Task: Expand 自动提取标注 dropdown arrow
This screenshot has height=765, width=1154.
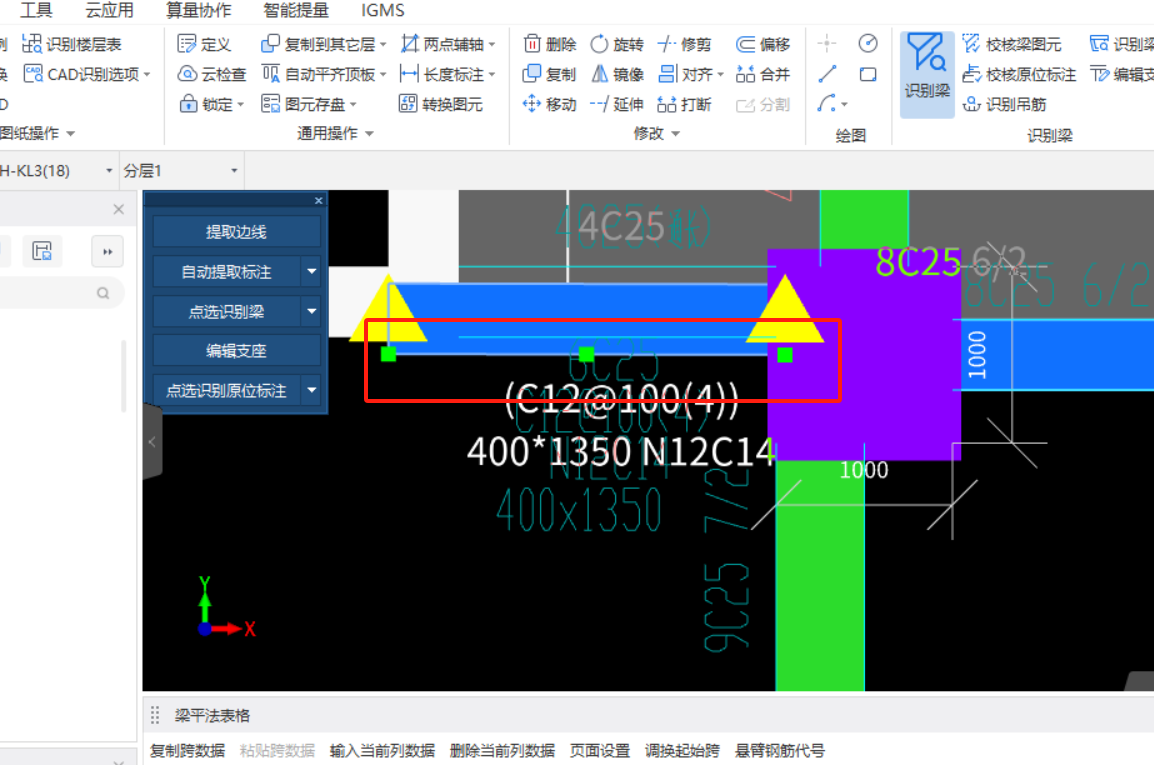Action: pos(312,272)
